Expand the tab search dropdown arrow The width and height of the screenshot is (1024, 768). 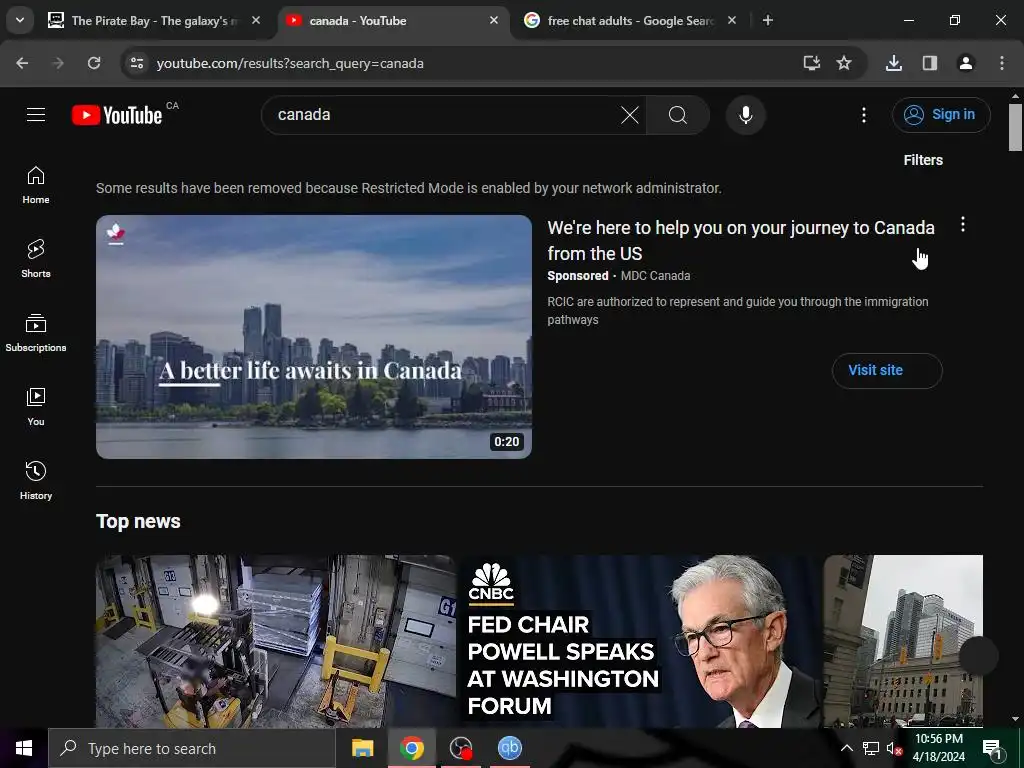[x=20, y=21]
